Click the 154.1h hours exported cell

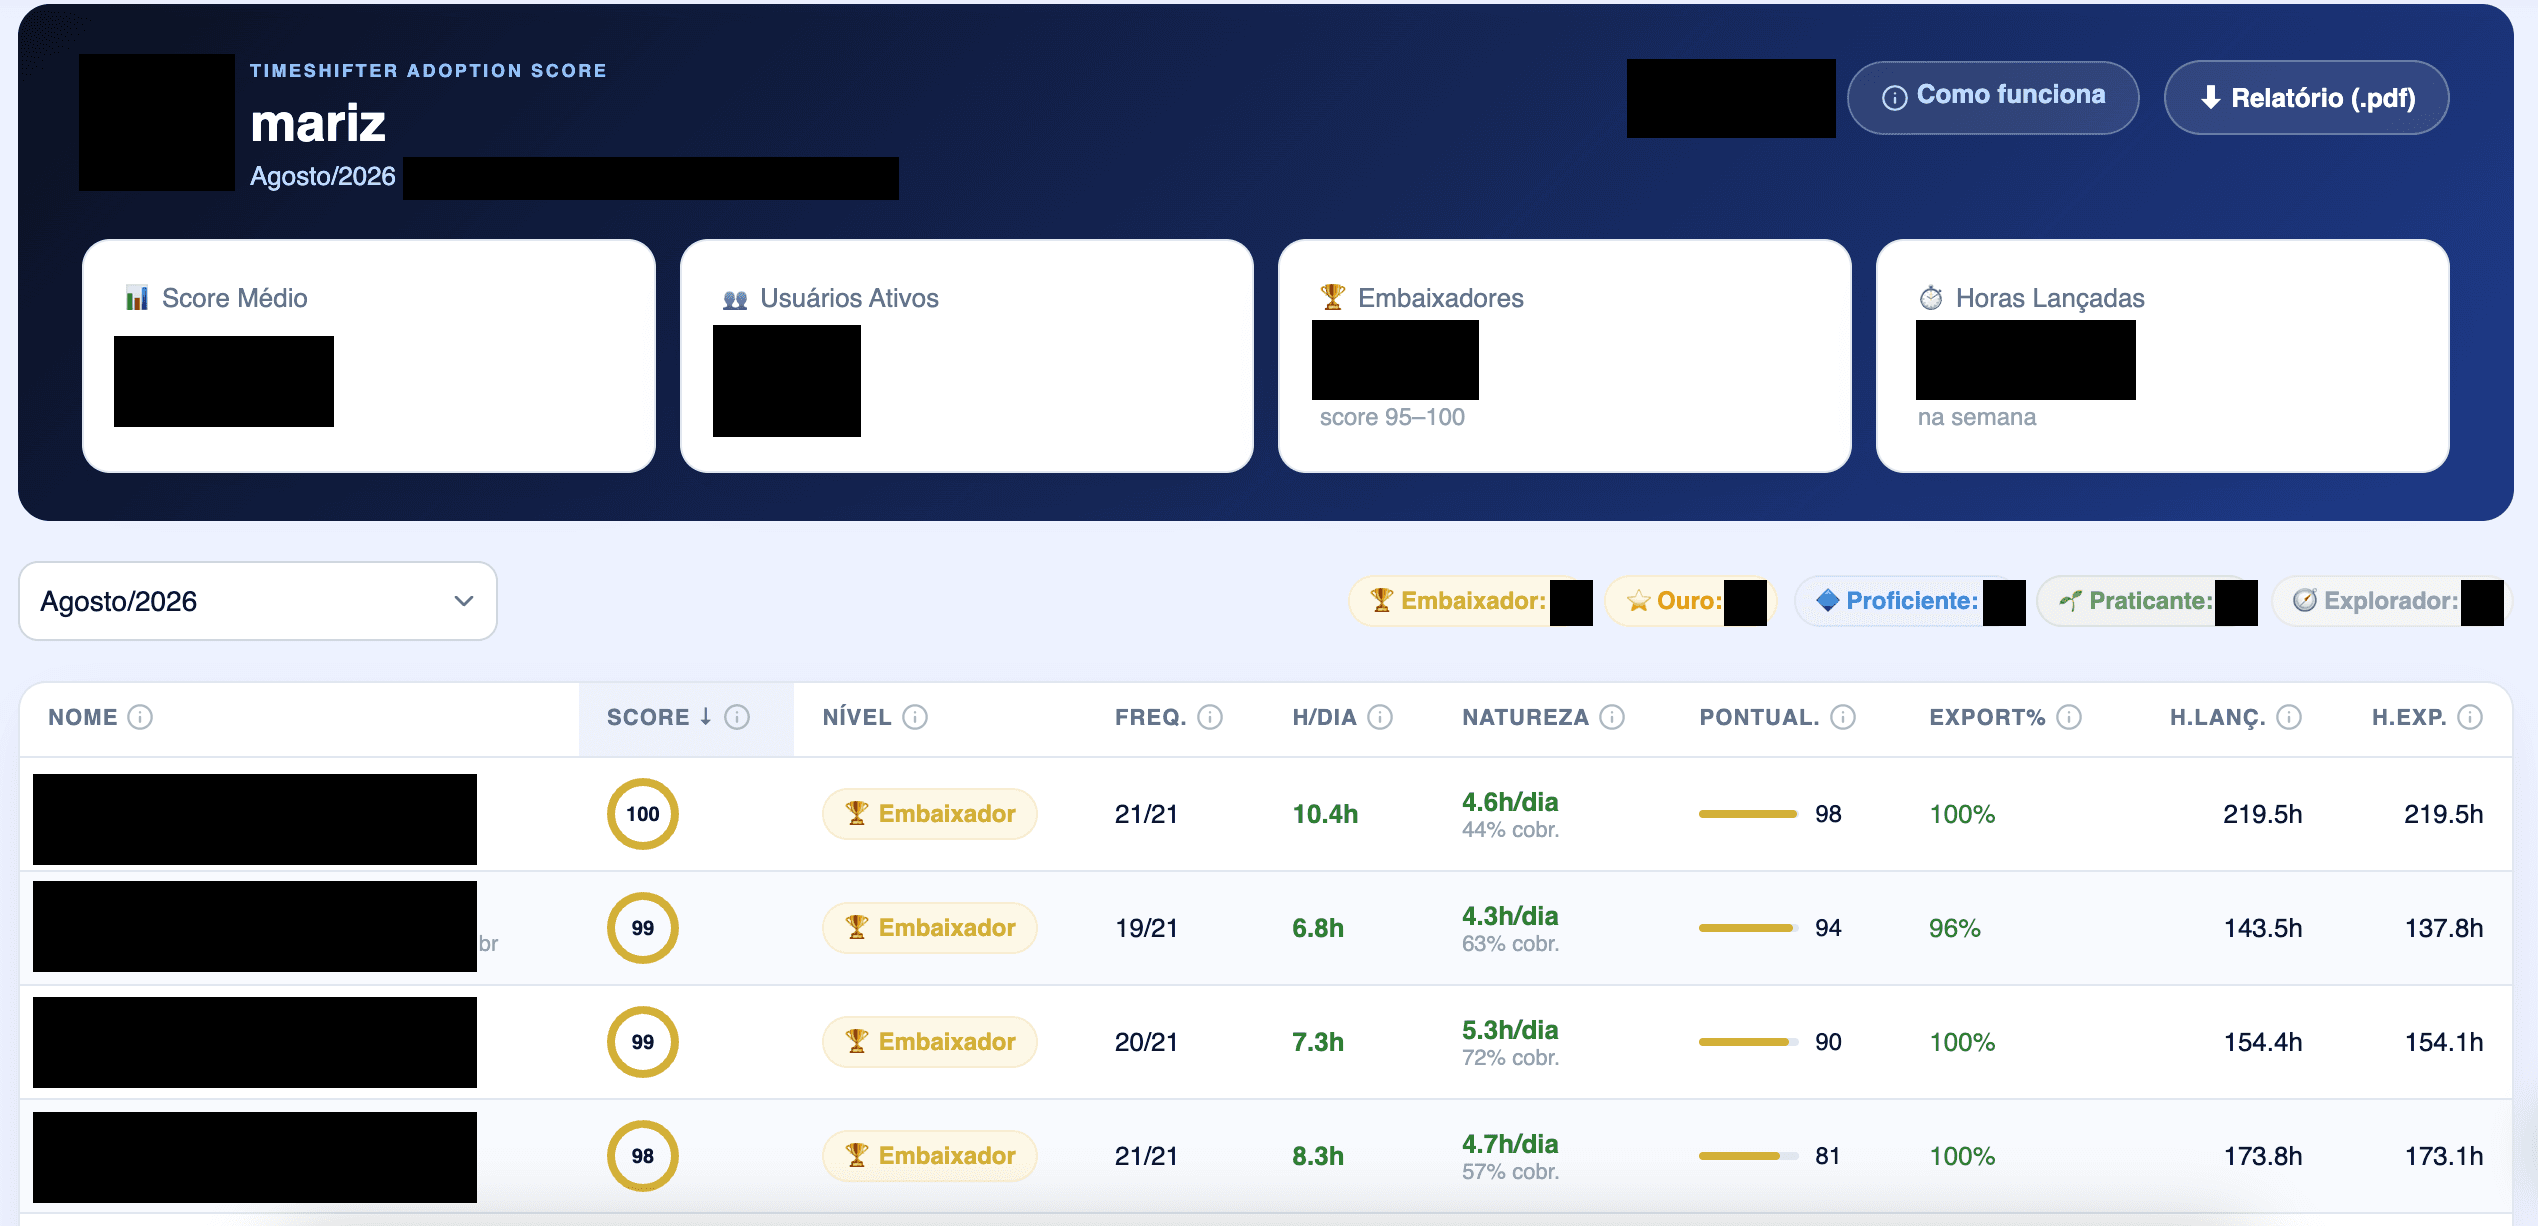click(x=2444, y=1042)
